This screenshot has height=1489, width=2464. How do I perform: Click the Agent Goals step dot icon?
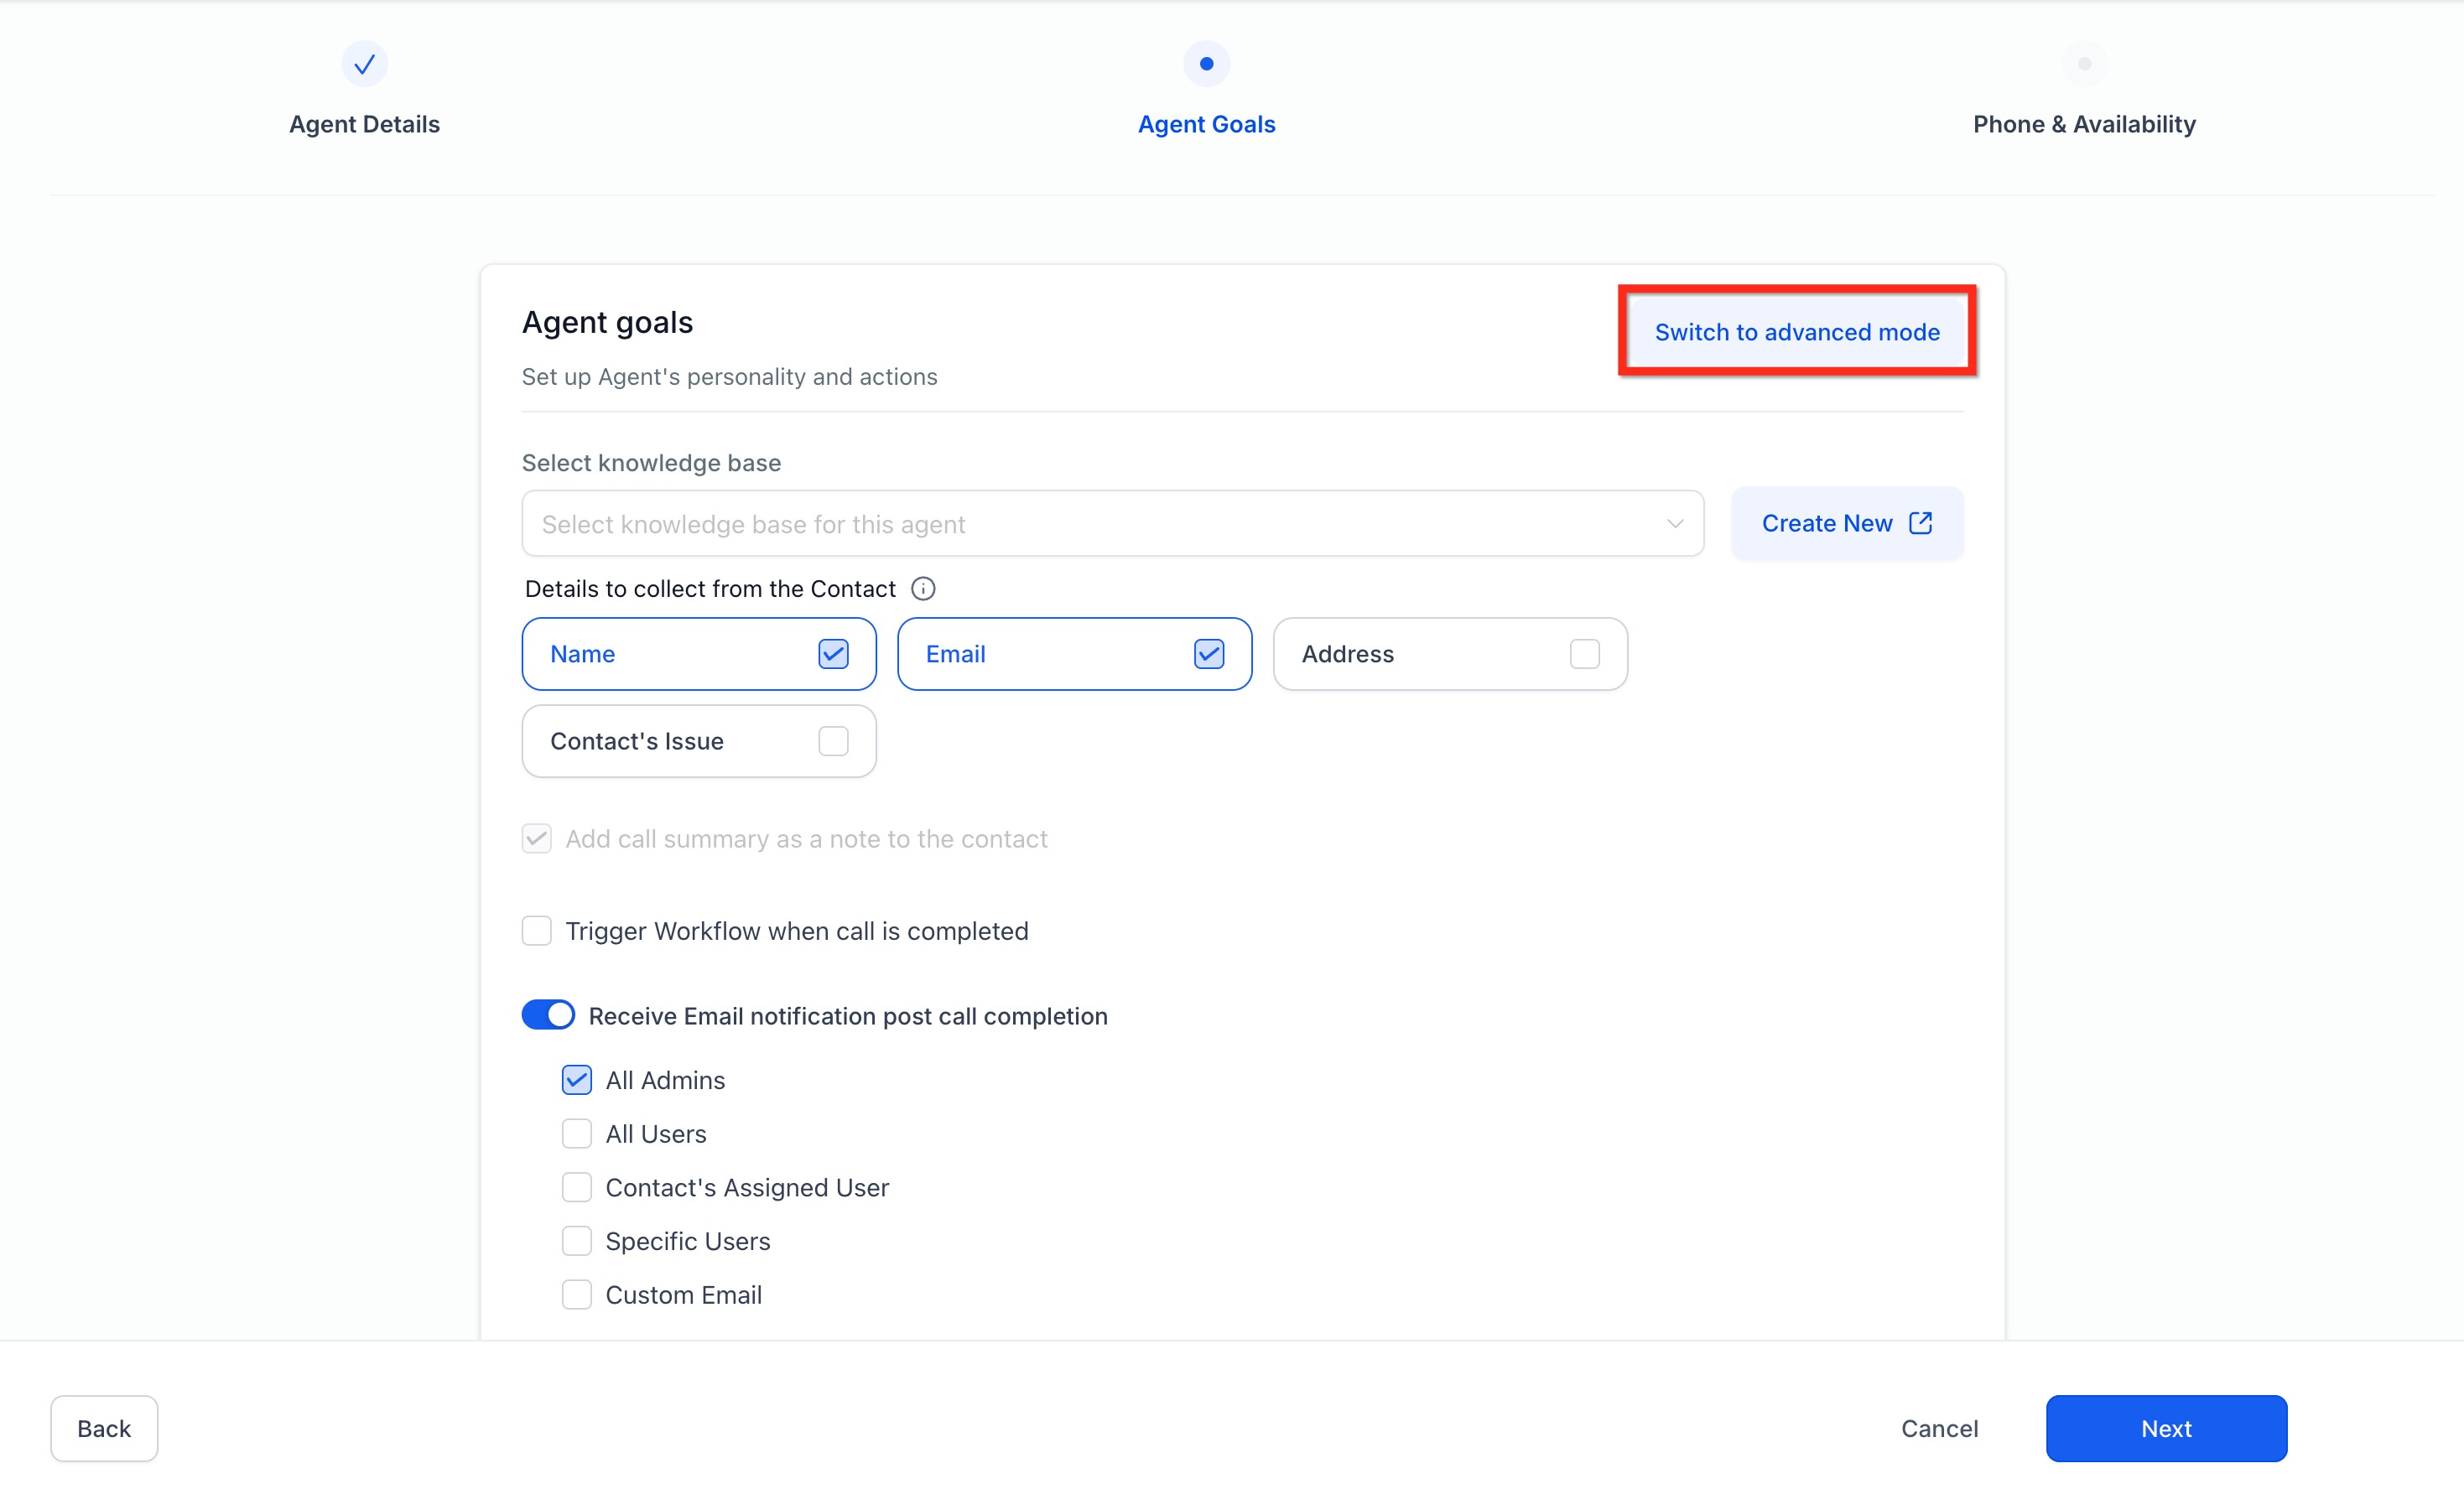[1206, 64]
